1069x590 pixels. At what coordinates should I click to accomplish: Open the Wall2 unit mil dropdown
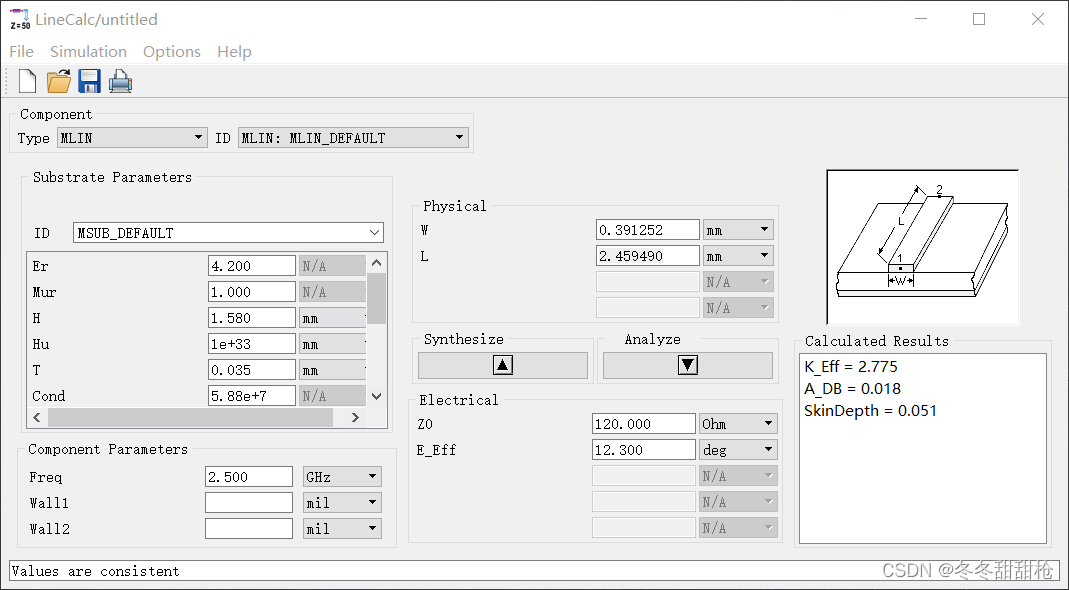tap(342, 529)
